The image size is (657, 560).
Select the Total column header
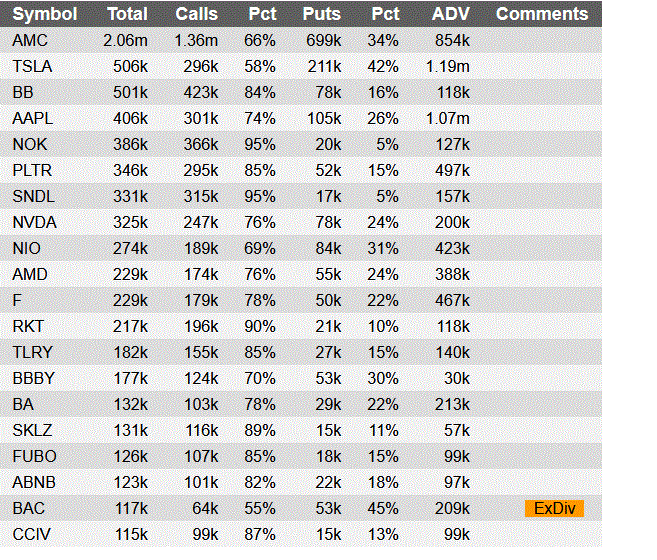point(127,14)
